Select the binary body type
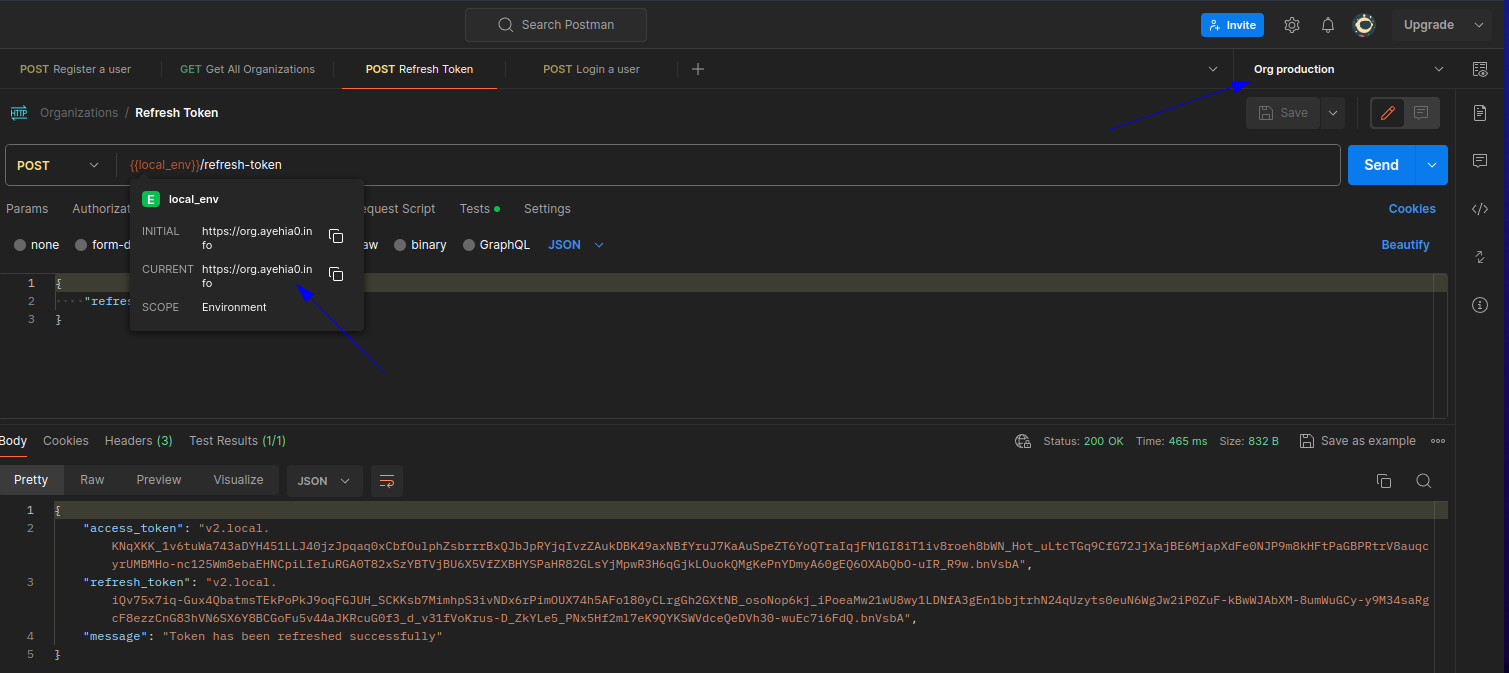 pos(420,245)
